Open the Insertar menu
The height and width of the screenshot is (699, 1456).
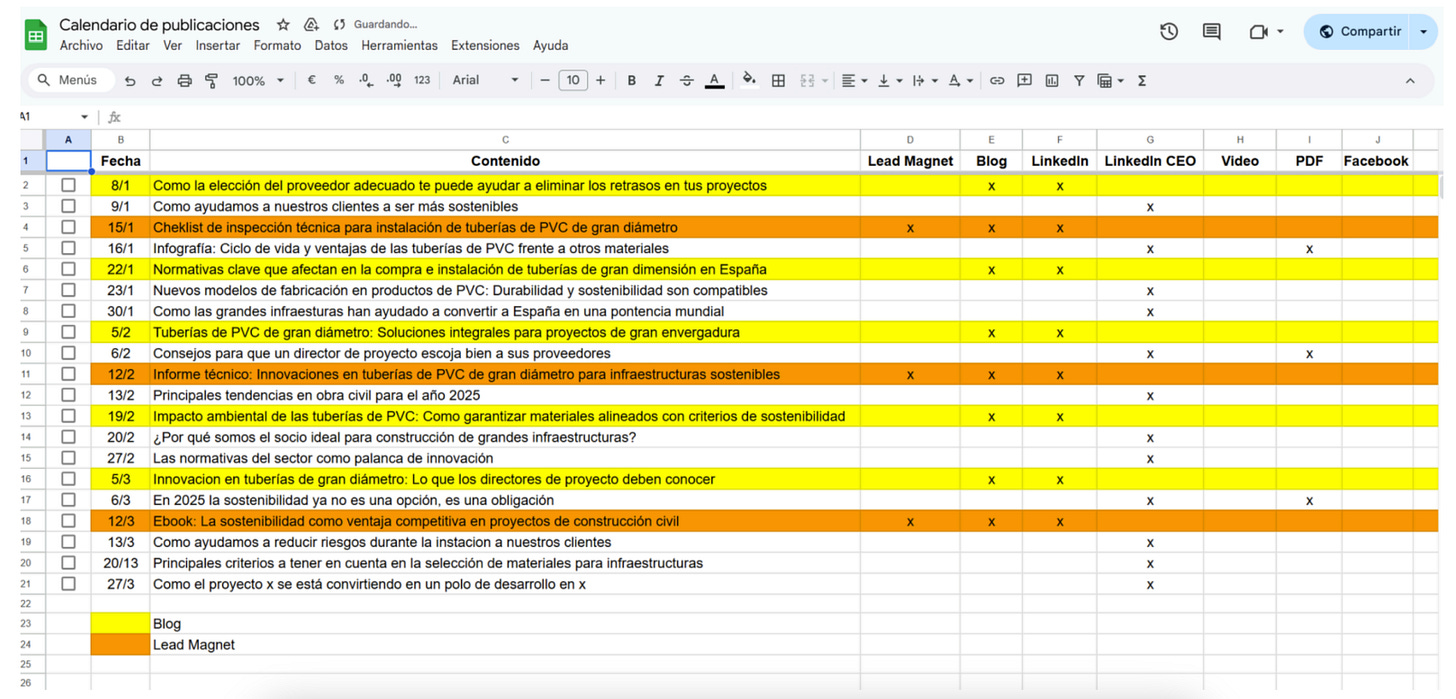click(218, 46)
